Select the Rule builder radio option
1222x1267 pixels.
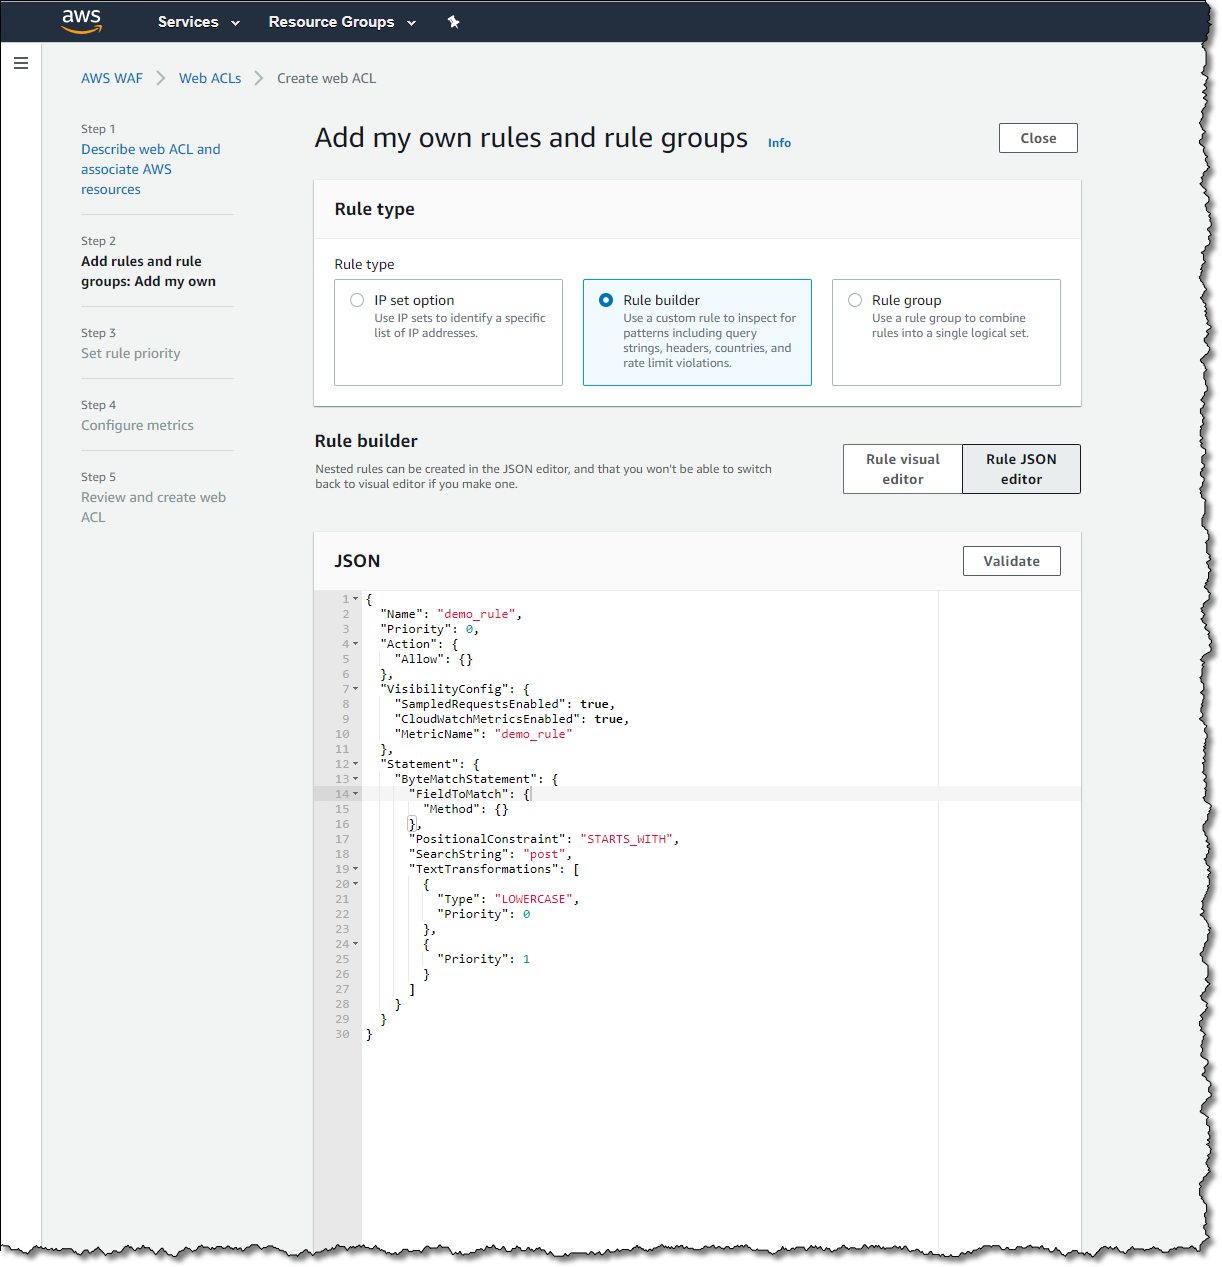(606, 300)
